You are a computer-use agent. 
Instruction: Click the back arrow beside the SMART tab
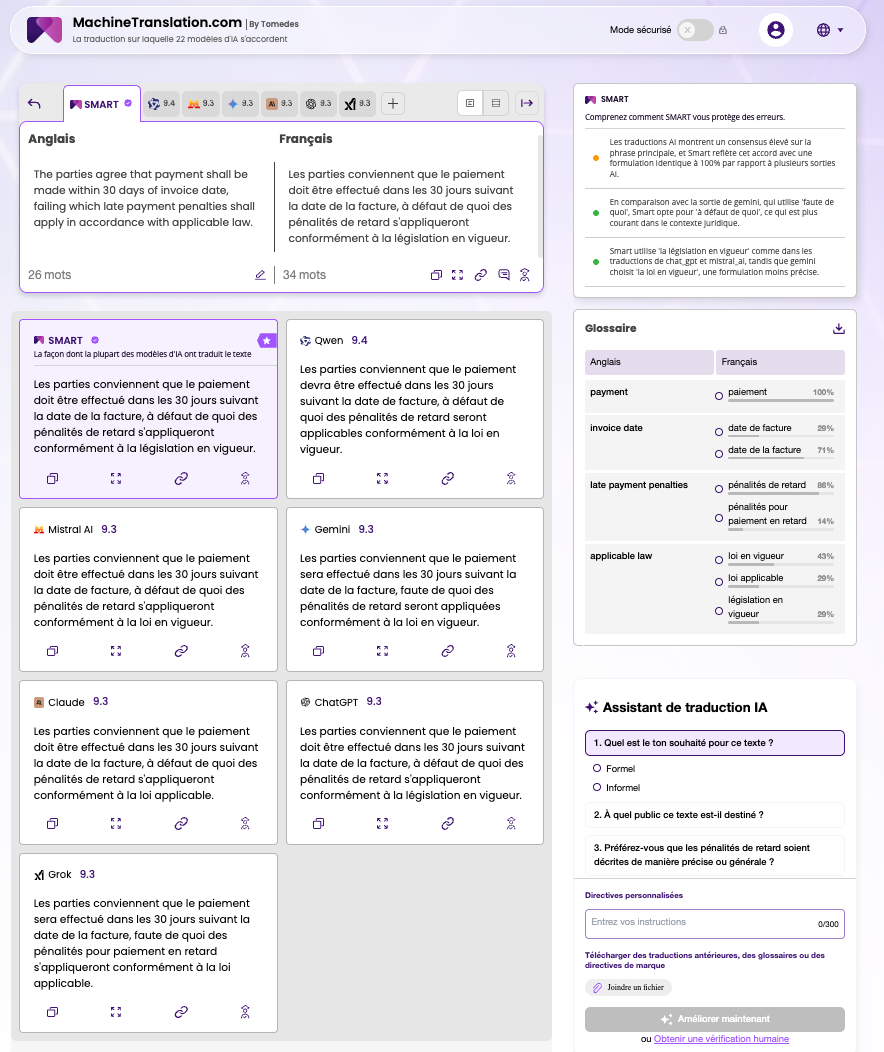[35, 103]
